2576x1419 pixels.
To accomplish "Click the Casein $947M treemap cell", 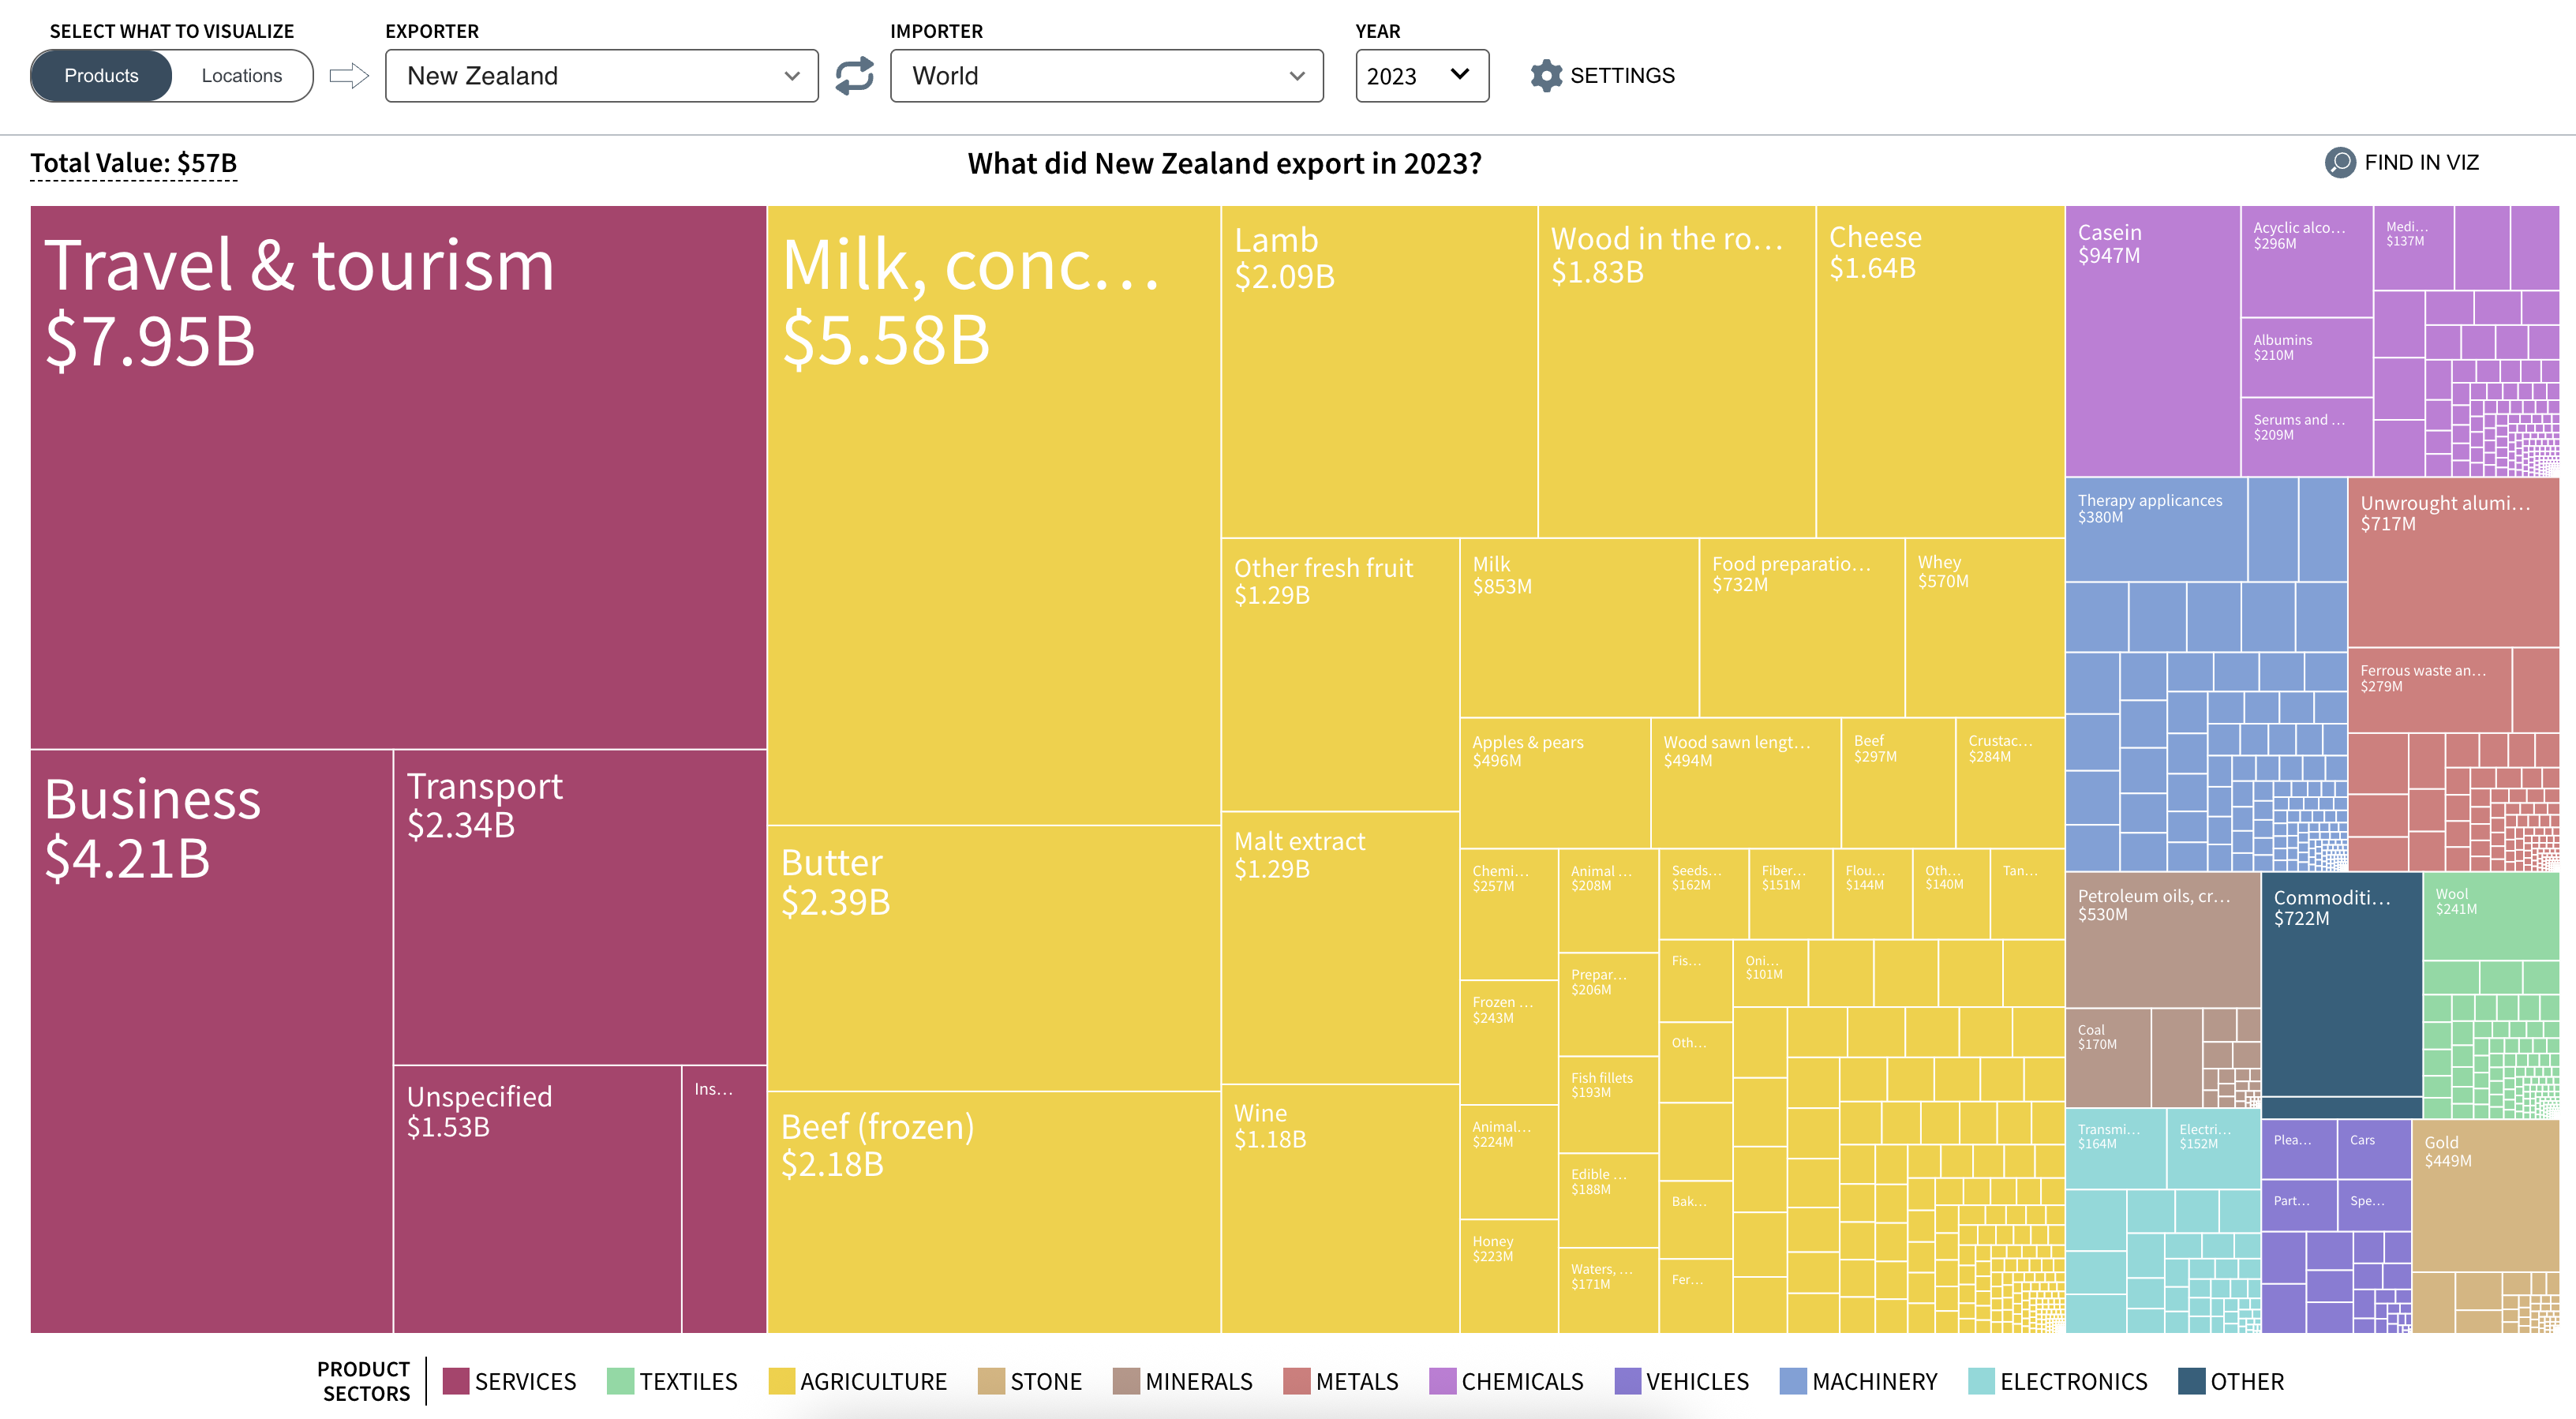I will [x=2152, y=340].
